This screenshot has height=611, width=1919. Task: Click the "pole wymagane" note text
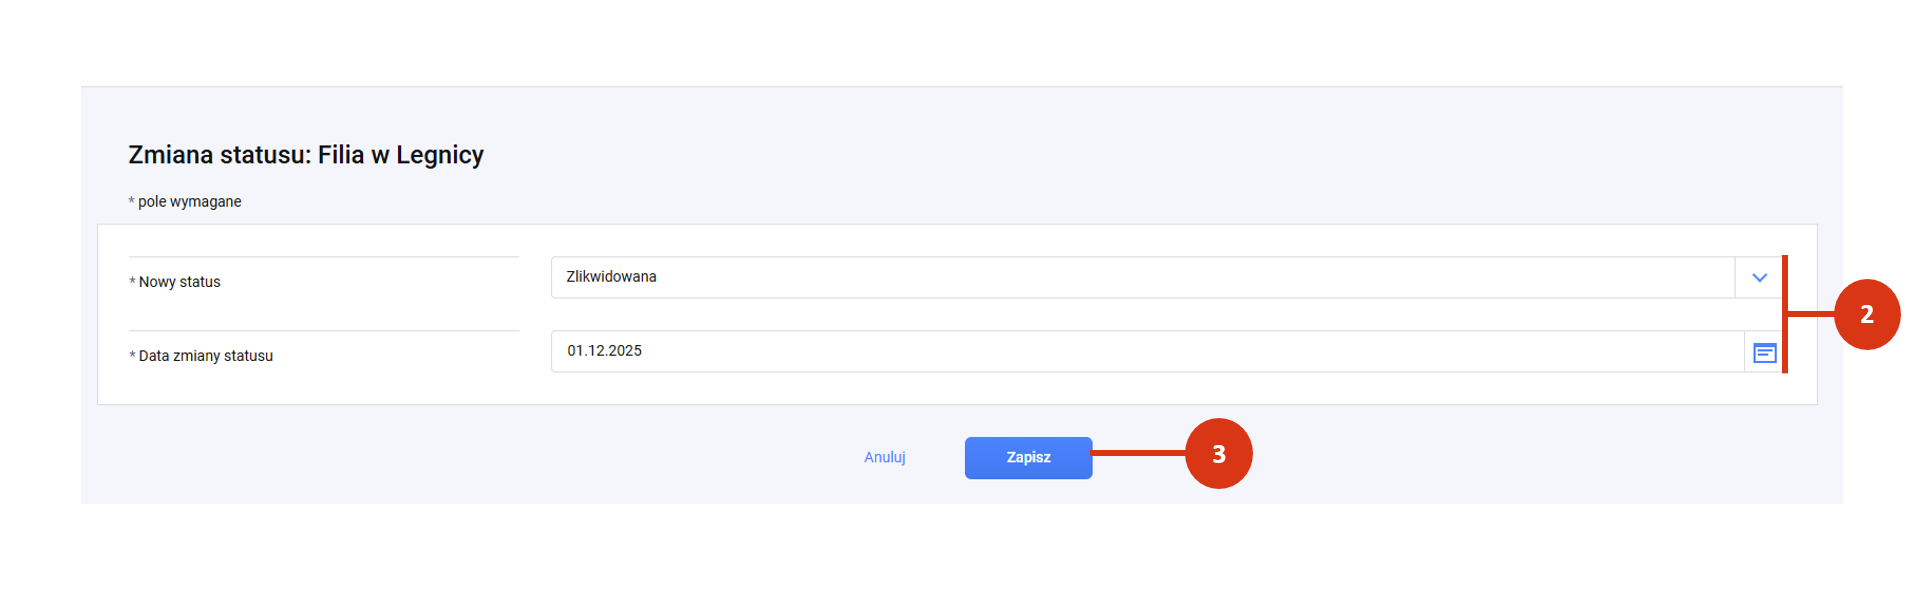click(190, 202)
